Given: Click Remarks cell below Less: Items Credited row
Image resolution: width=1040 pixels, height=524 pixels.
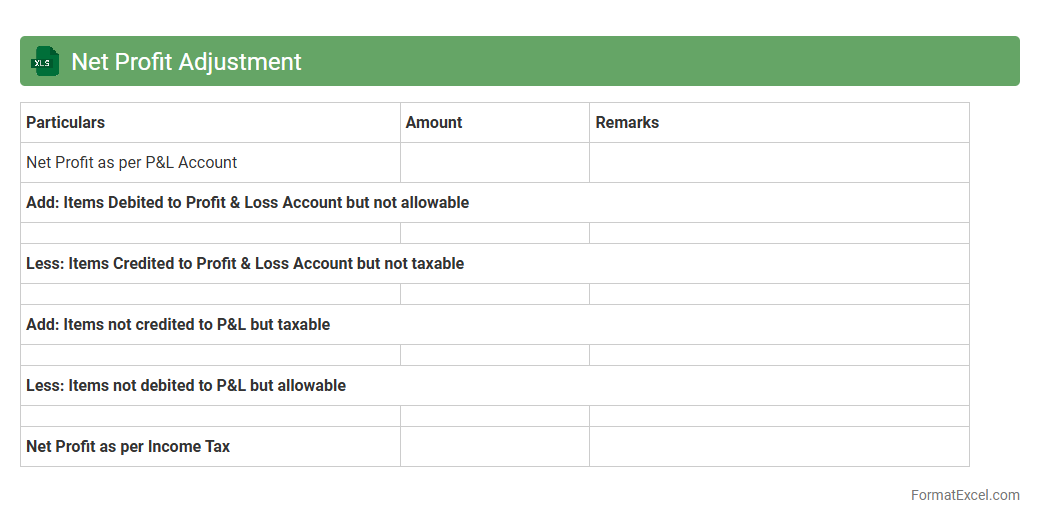Looking at the screenshot, I should point(778,294).
